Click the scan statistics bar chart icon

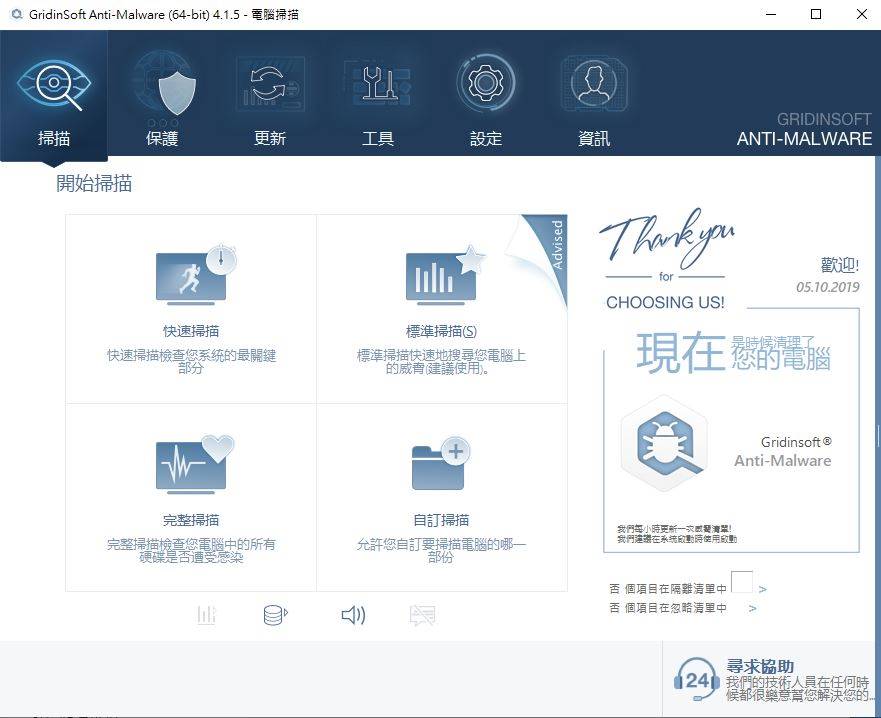click(x=206, y=615)
